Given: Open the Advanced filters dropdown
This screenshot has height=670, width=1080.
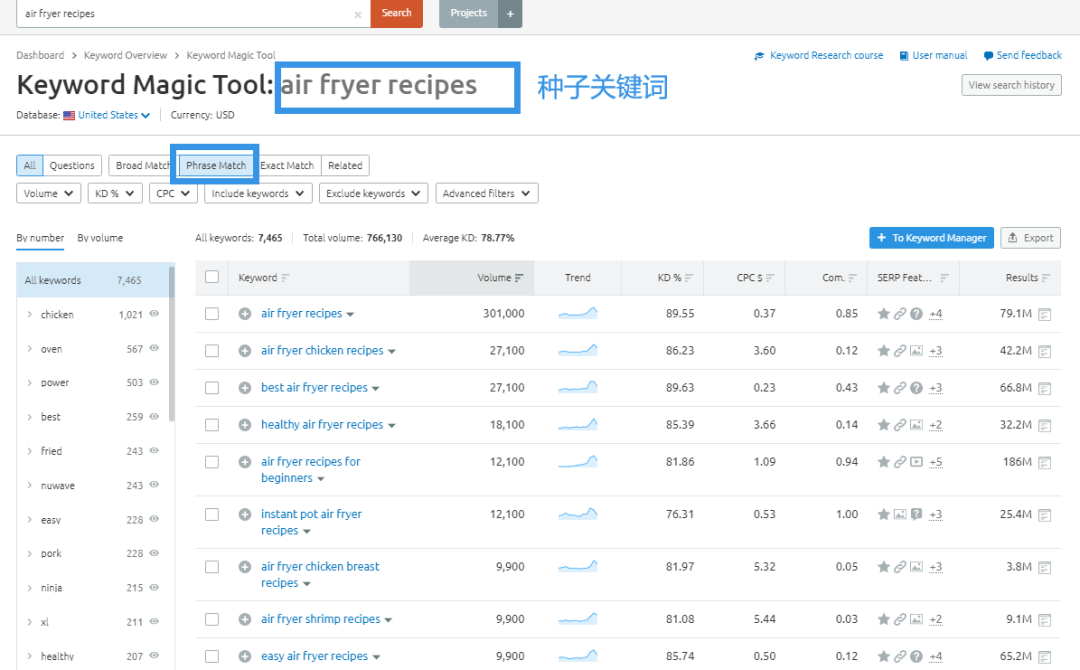Looking at the screenshot, I should tap(486, 192).
